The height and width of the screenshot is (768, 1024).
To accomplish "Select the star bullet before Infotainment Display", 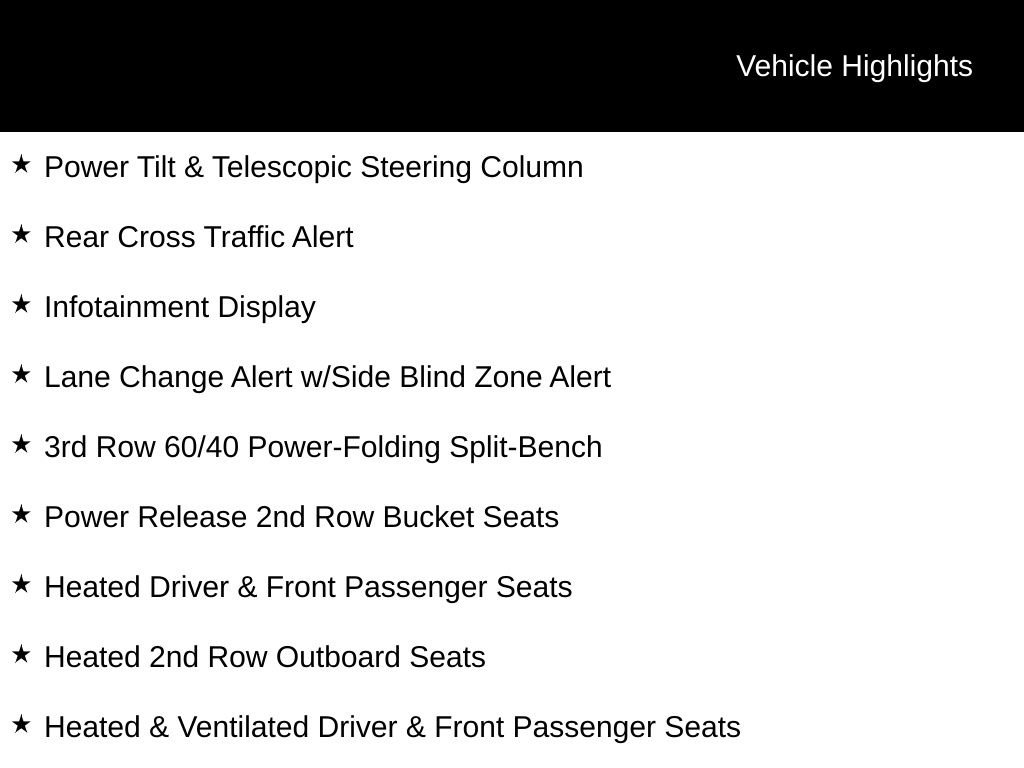I will [21, 304].
